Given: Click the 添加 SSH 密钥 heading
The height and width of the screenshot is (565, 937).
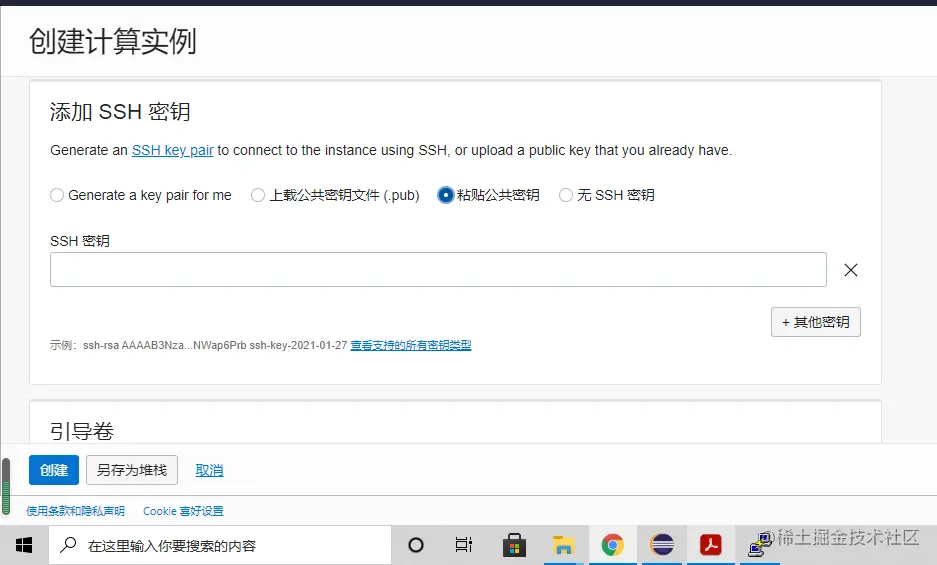Looking at the screenshot, I should (120, 112).
